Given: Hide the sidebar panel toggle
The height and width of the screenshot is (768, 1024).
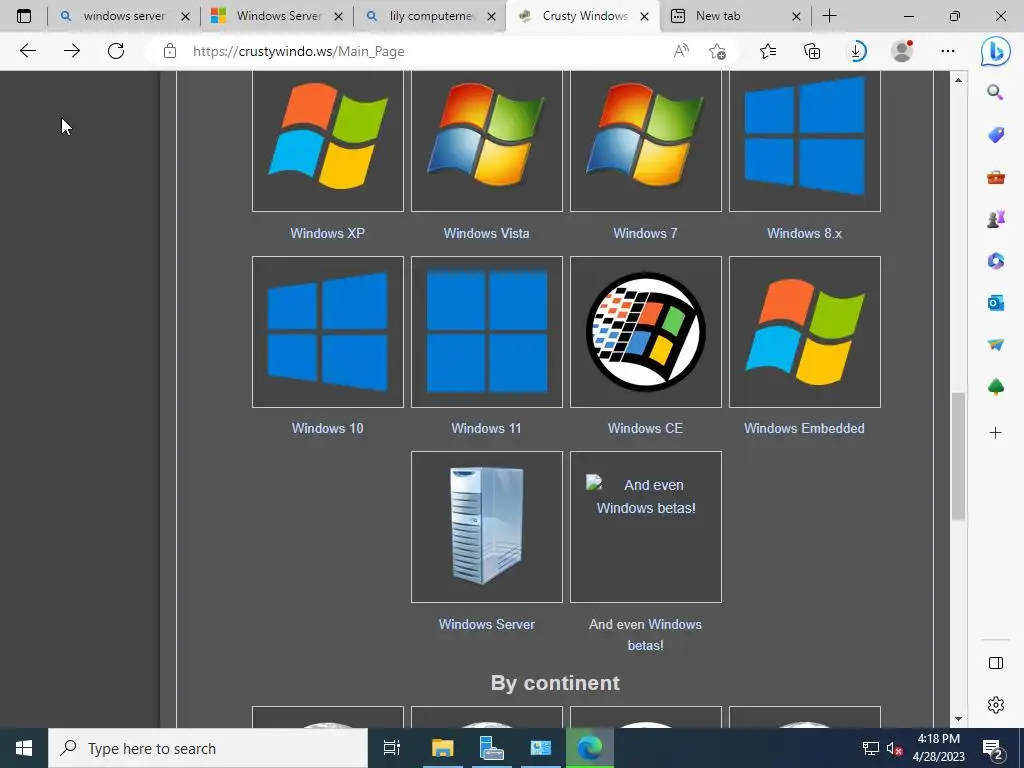Looking at the screenshot, I should coord(995,663).
